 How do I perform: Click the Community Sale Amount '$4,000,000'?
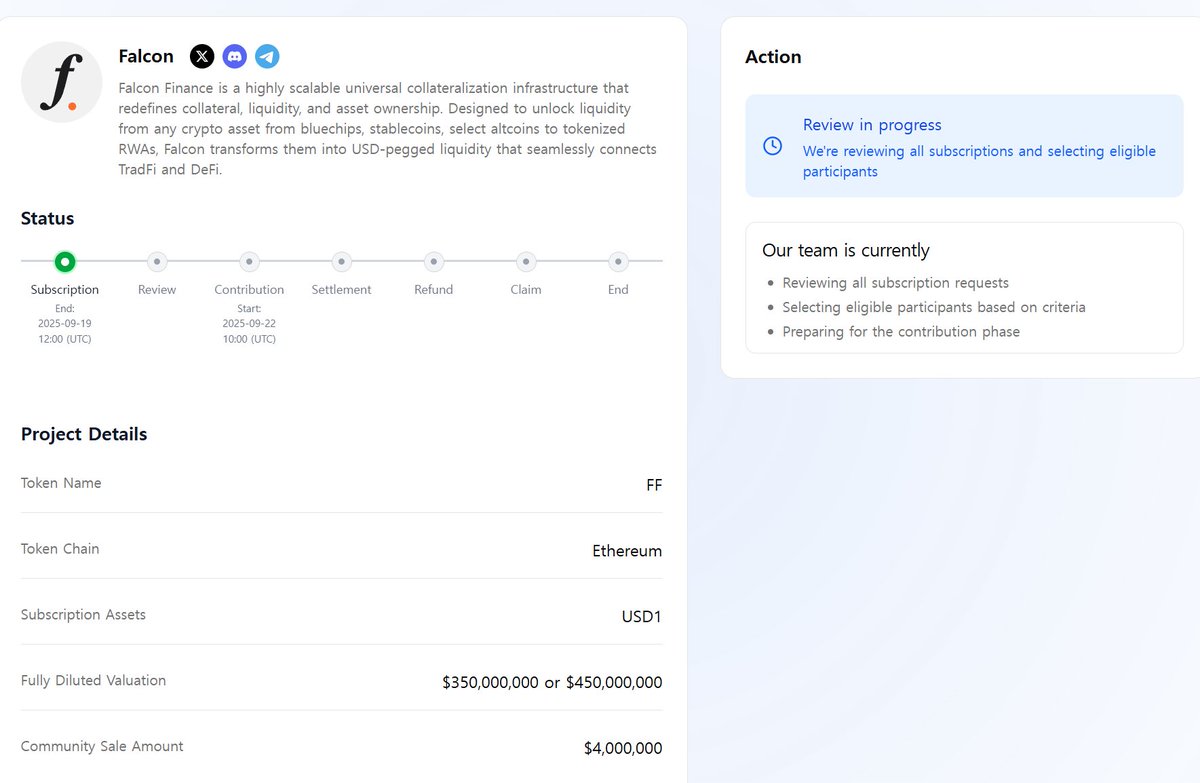623,749
